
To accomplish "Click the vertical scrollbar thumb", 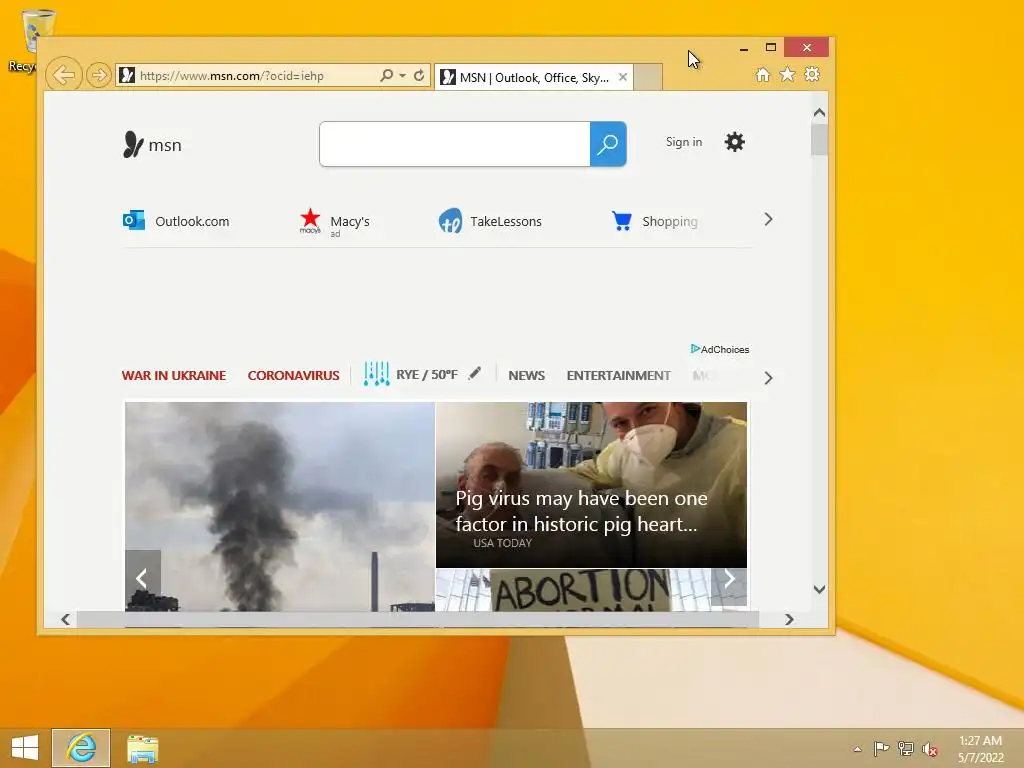I will (820, 140).
